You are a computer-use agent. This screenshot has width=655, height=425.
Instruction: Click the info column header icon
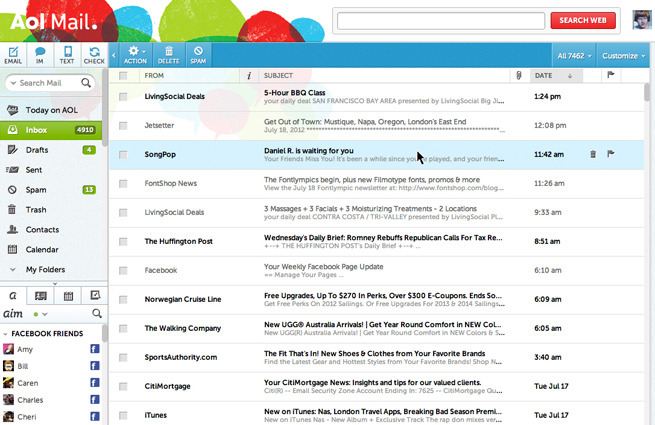pos(249,76)
